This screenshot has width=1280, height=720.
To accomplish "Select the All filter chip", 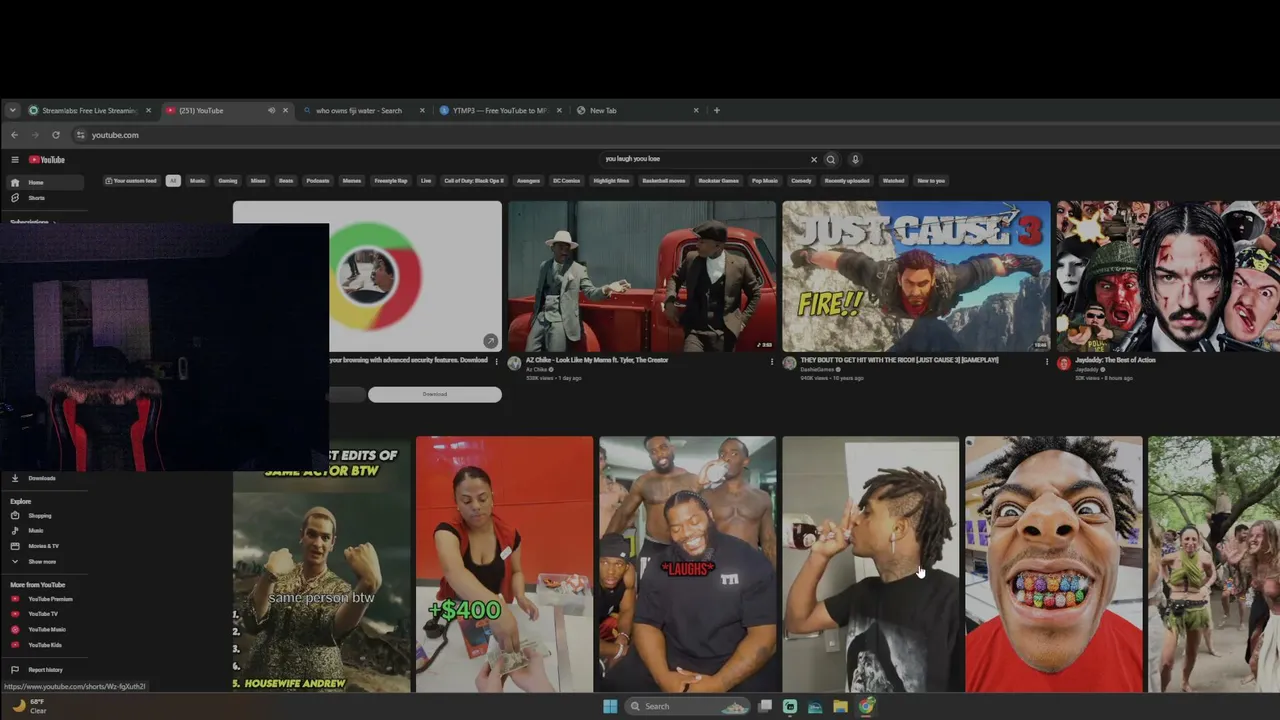I will [173, 181].
